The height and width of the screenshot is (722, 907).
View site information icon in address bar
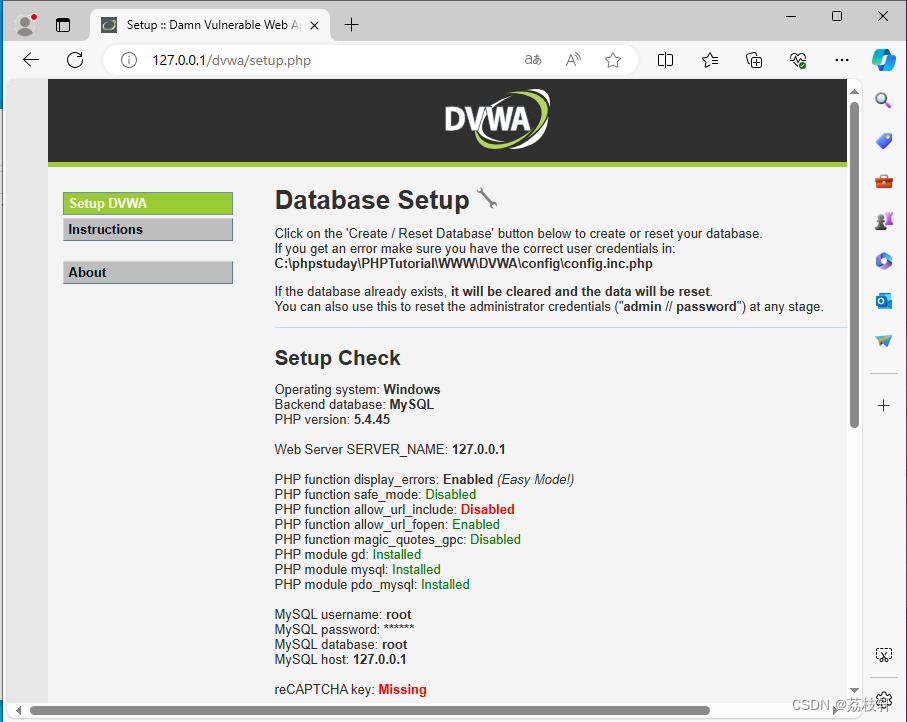(129, 60)
